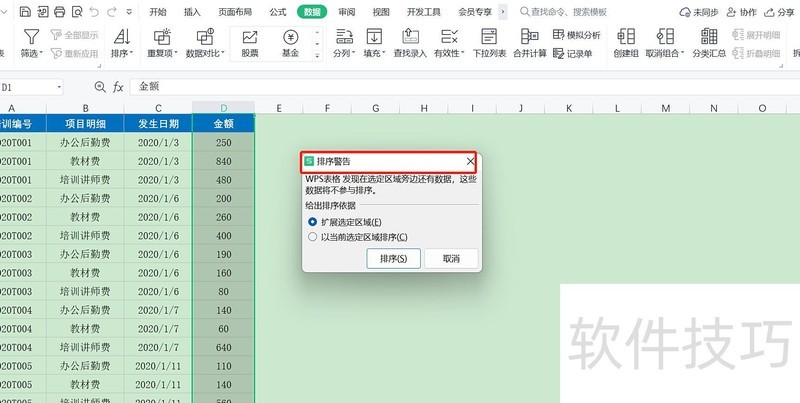
Task: Expand the data types gallery more arrow
Action: point(317,56)
